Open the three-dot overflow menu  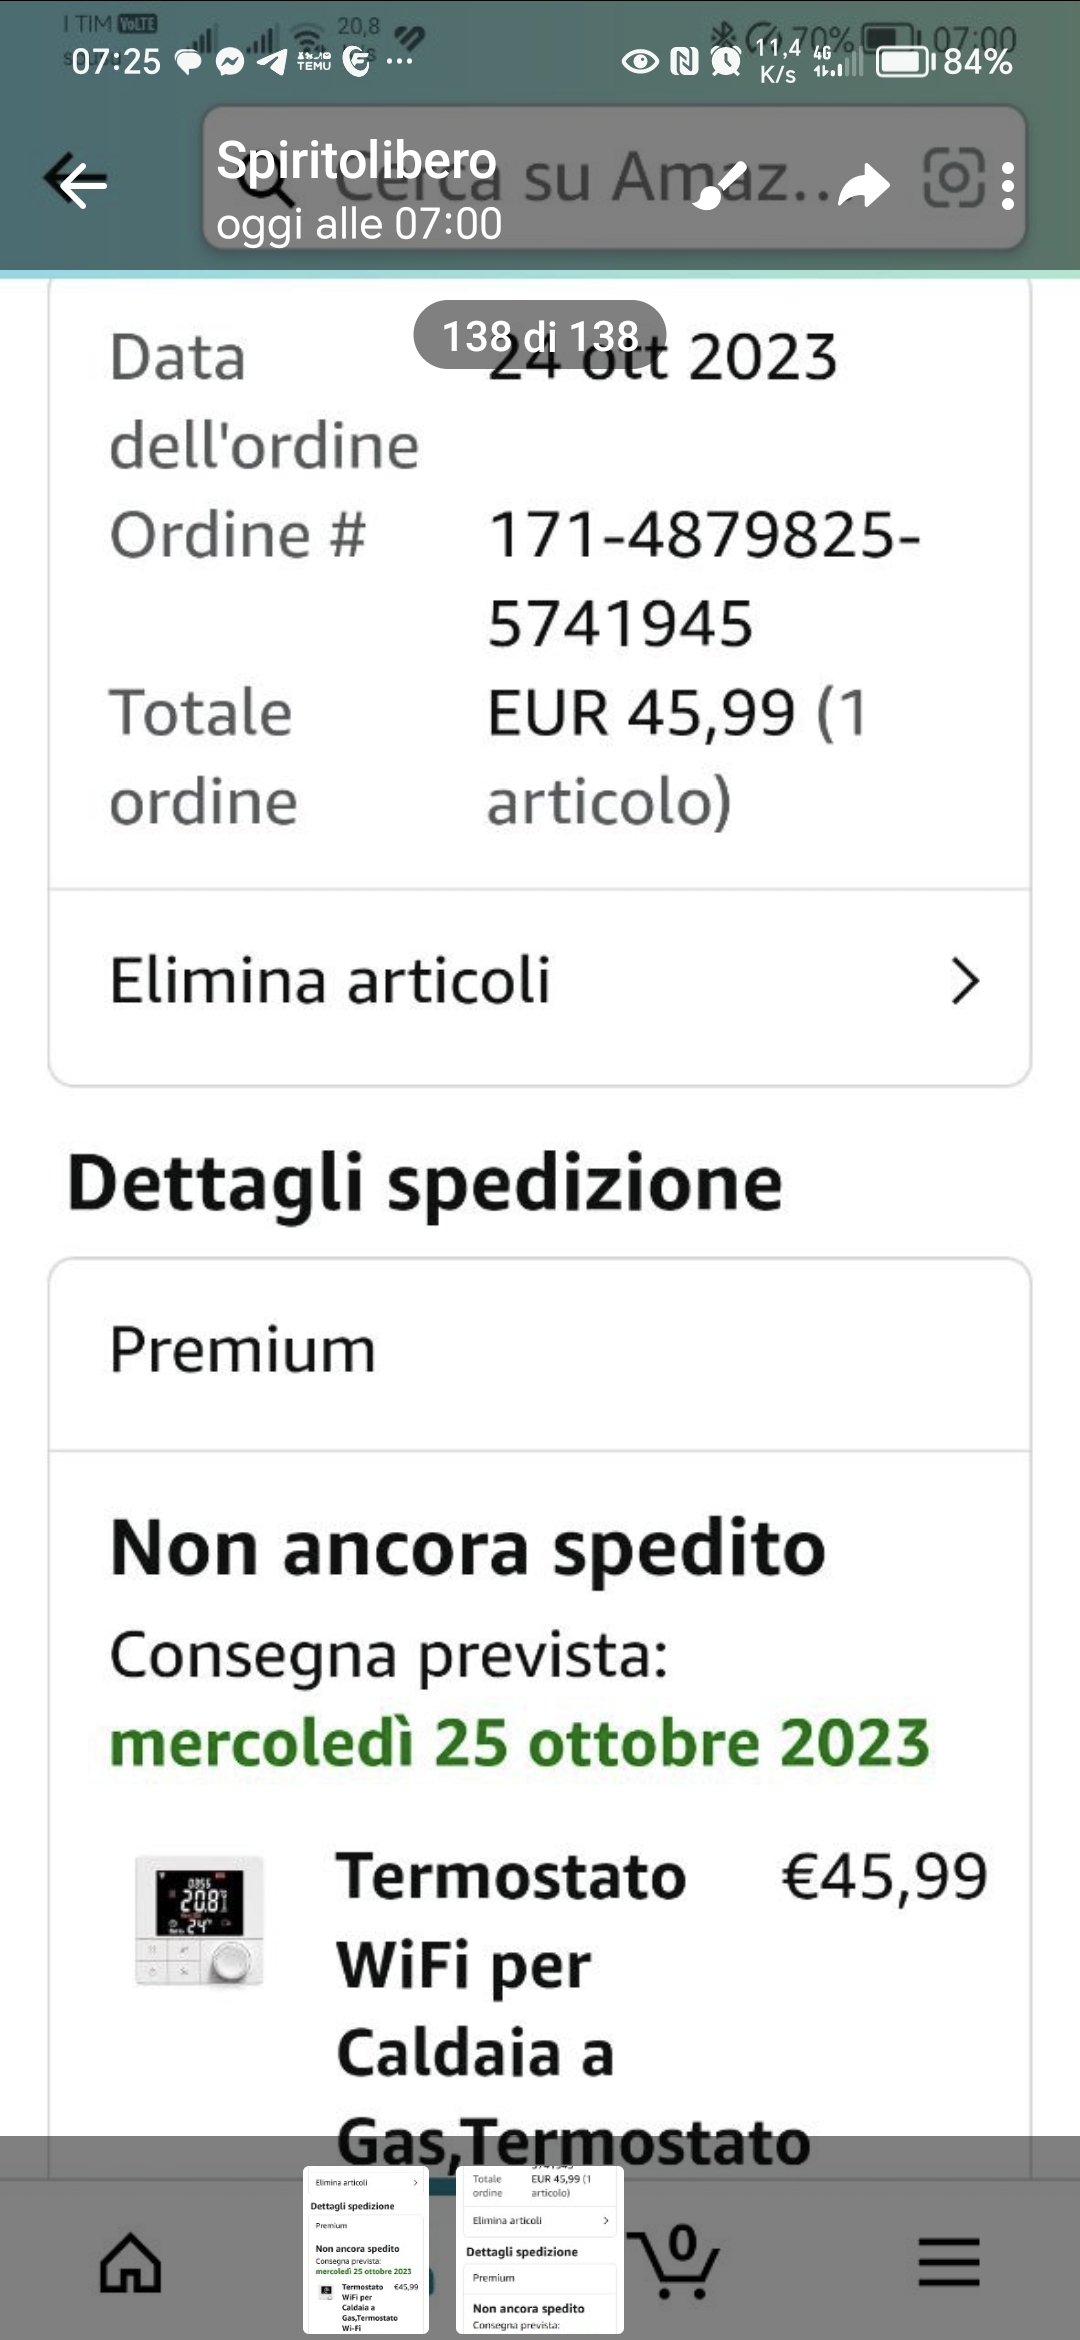click(1007, 185)
